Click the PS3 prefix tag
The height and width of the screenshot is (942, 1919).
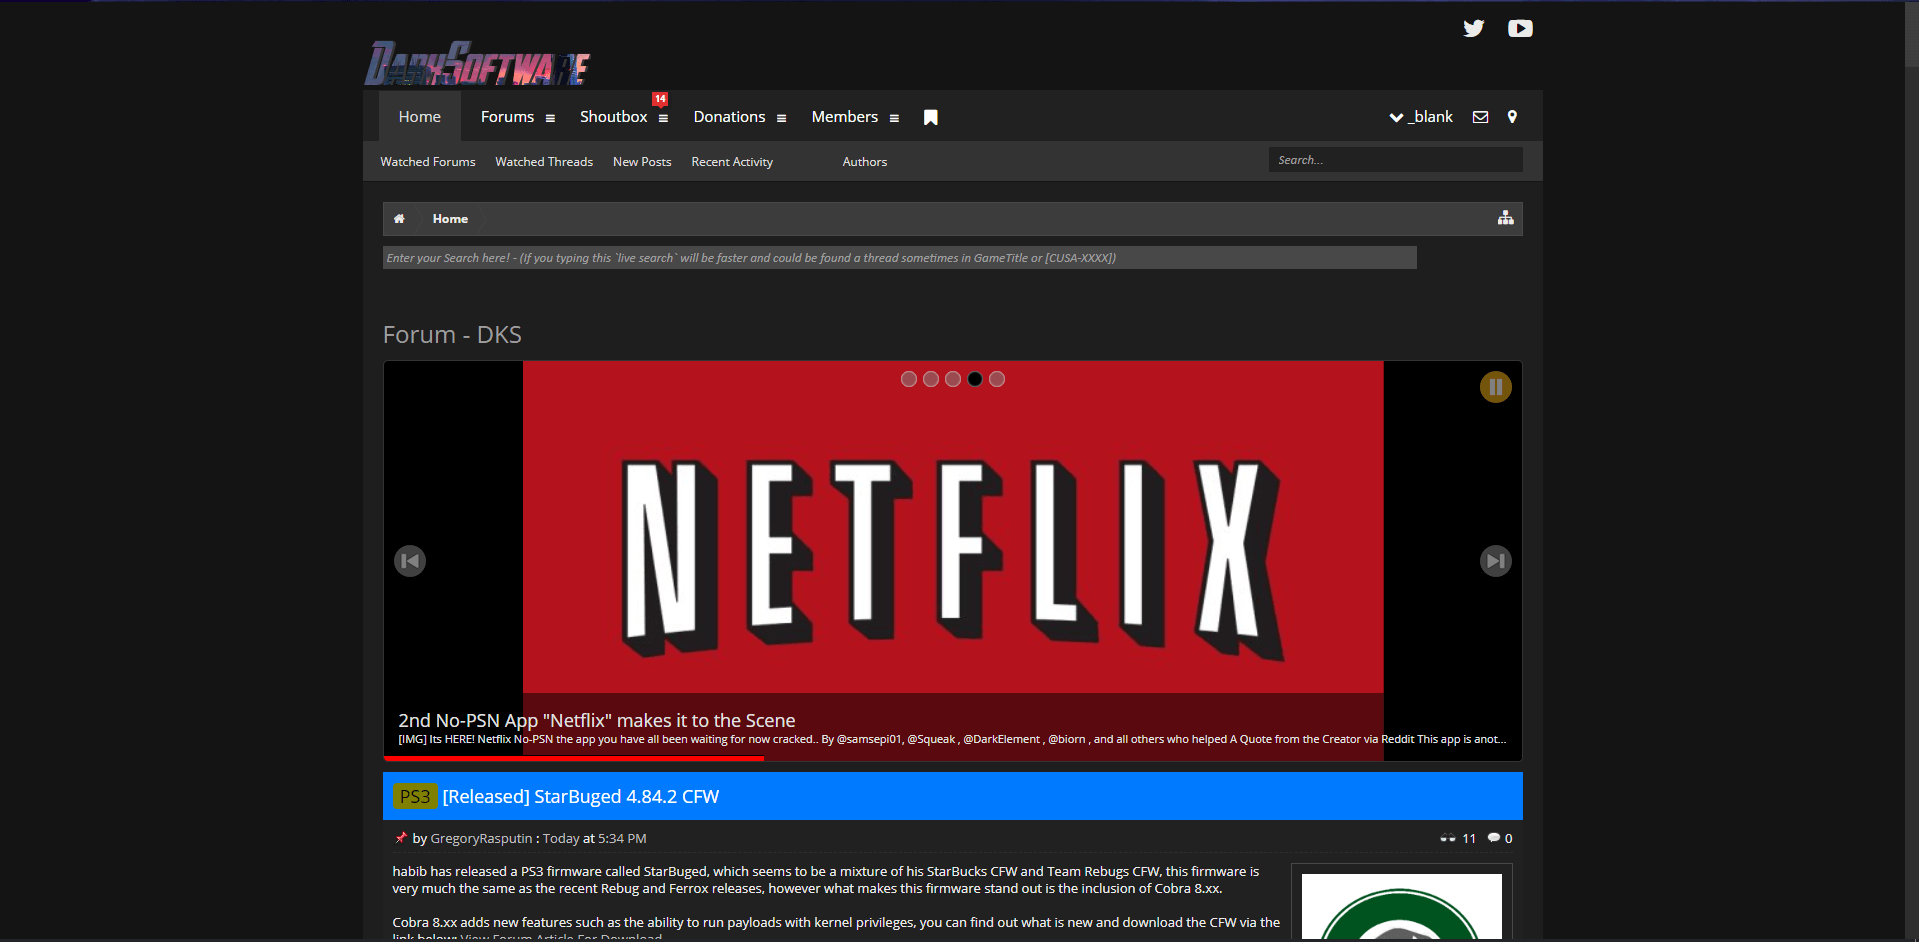[x=415, y=797]
